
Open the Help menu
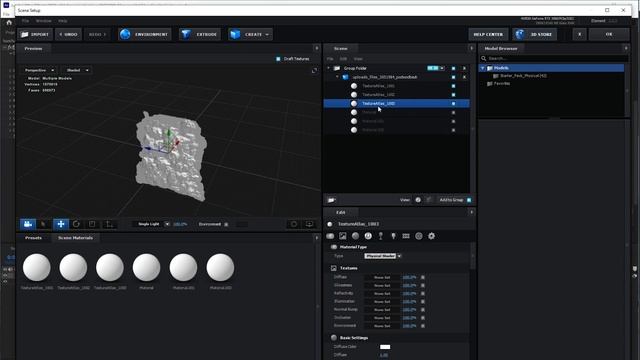(62, 21)
